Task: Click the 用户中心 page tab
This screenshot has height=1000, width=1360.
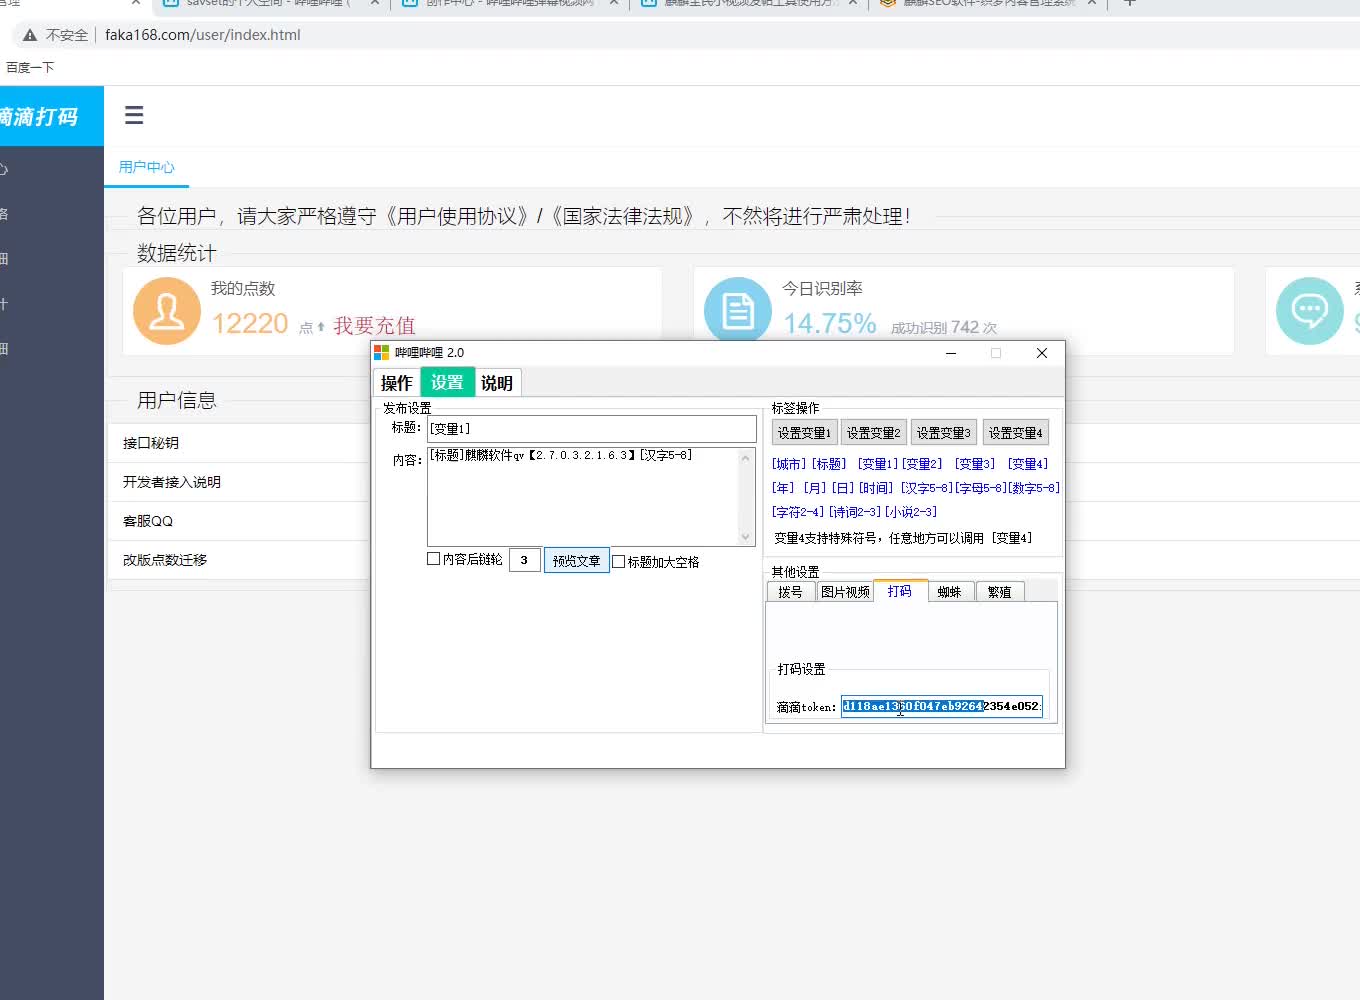Action: click(146, 167)
